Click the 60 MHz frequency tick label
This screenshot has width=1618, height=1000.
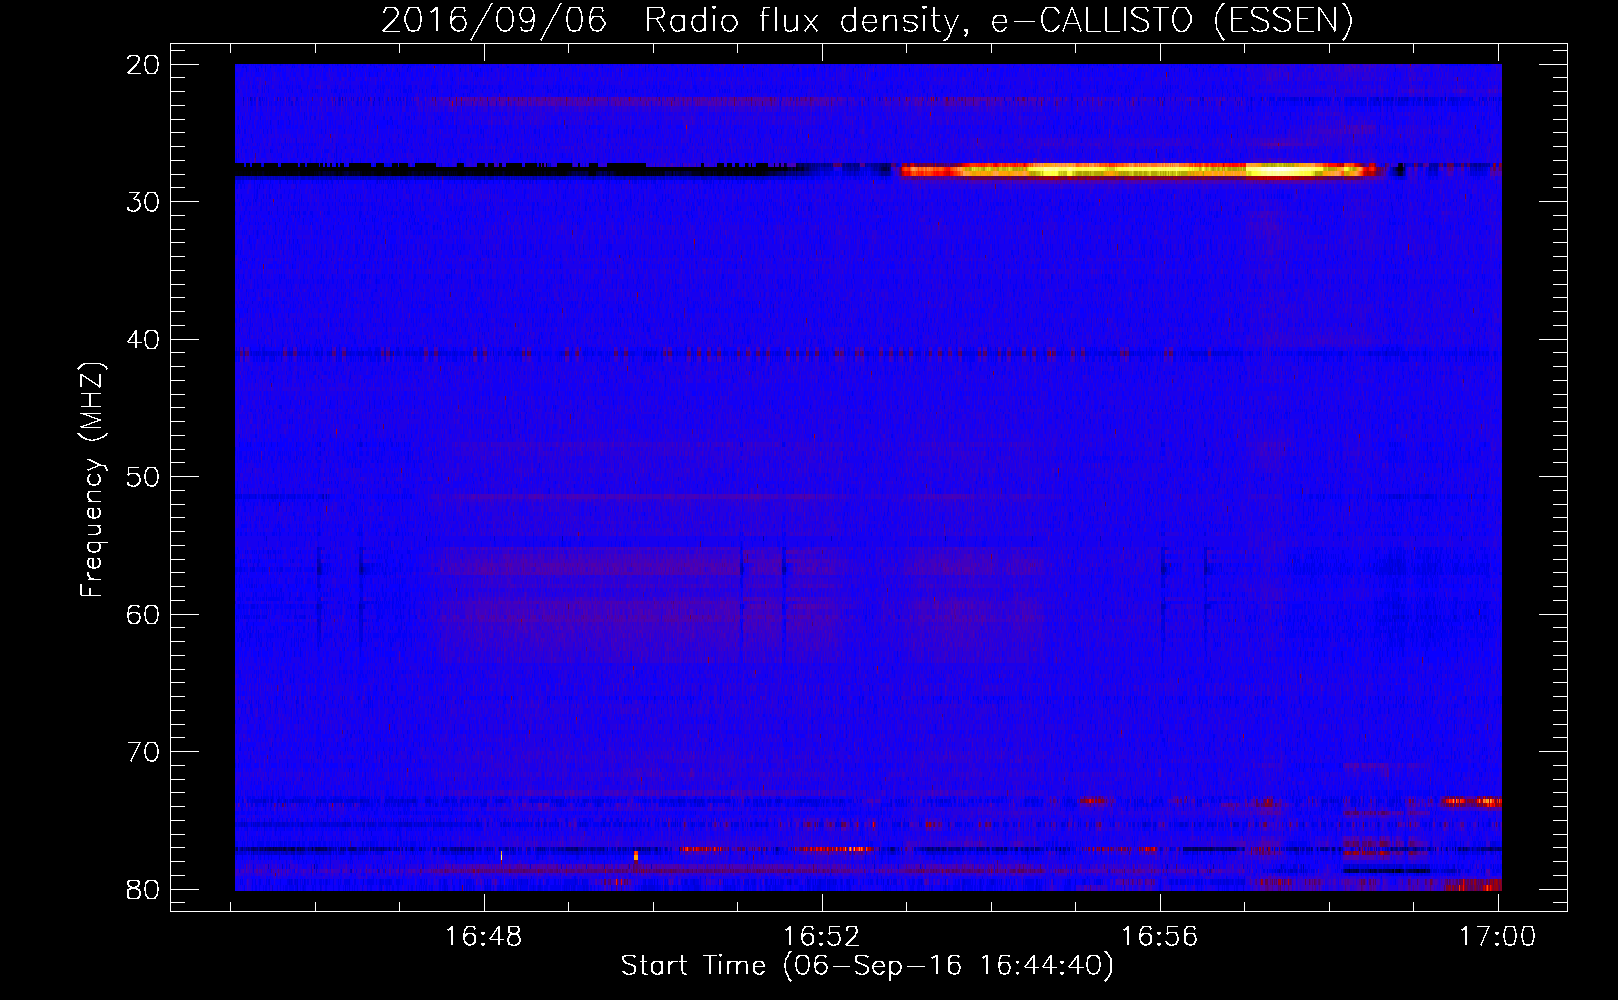click(x=143, y=614)
